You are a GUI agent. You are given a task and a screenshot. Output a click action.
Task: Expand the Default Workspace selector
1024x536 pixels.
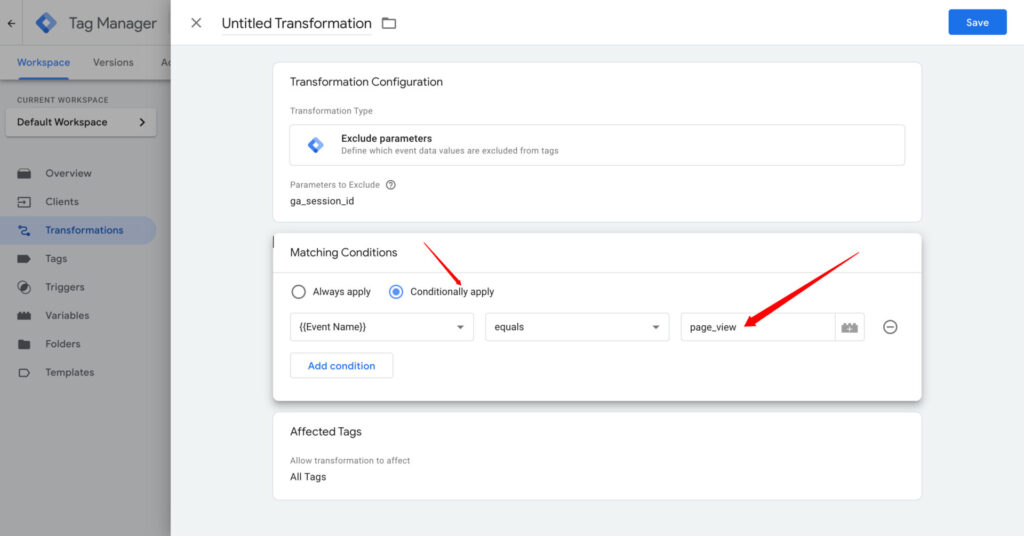tap(80, 122)
